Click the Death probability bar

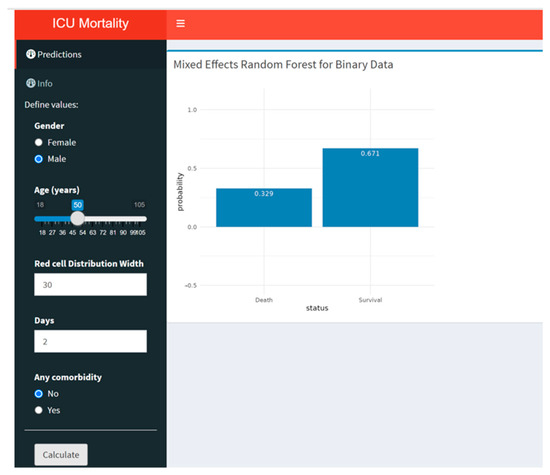264,208
